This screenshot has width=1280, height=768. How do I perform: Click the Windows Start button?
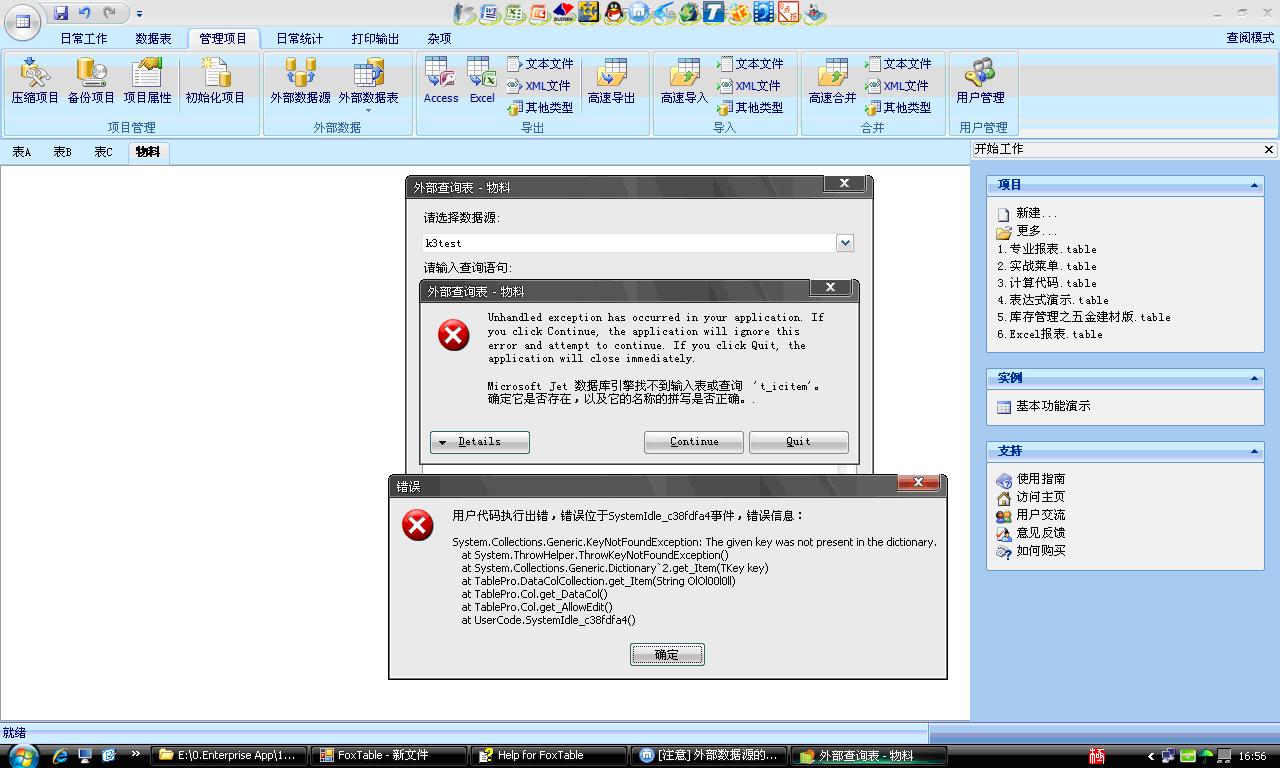click(21, 755)
